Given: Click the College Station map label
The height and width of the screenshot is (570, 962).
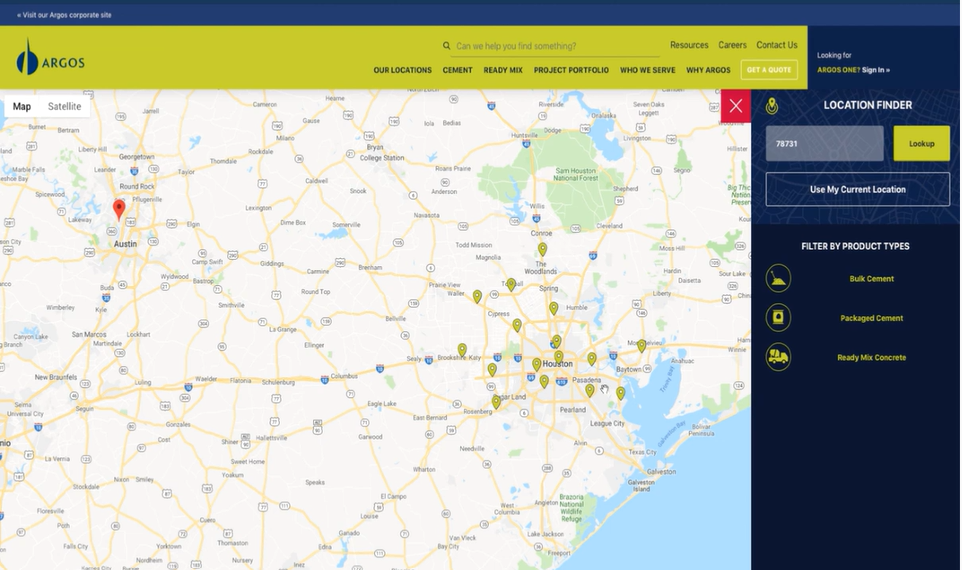Looking at the screenshot, I should click(382, 158).
